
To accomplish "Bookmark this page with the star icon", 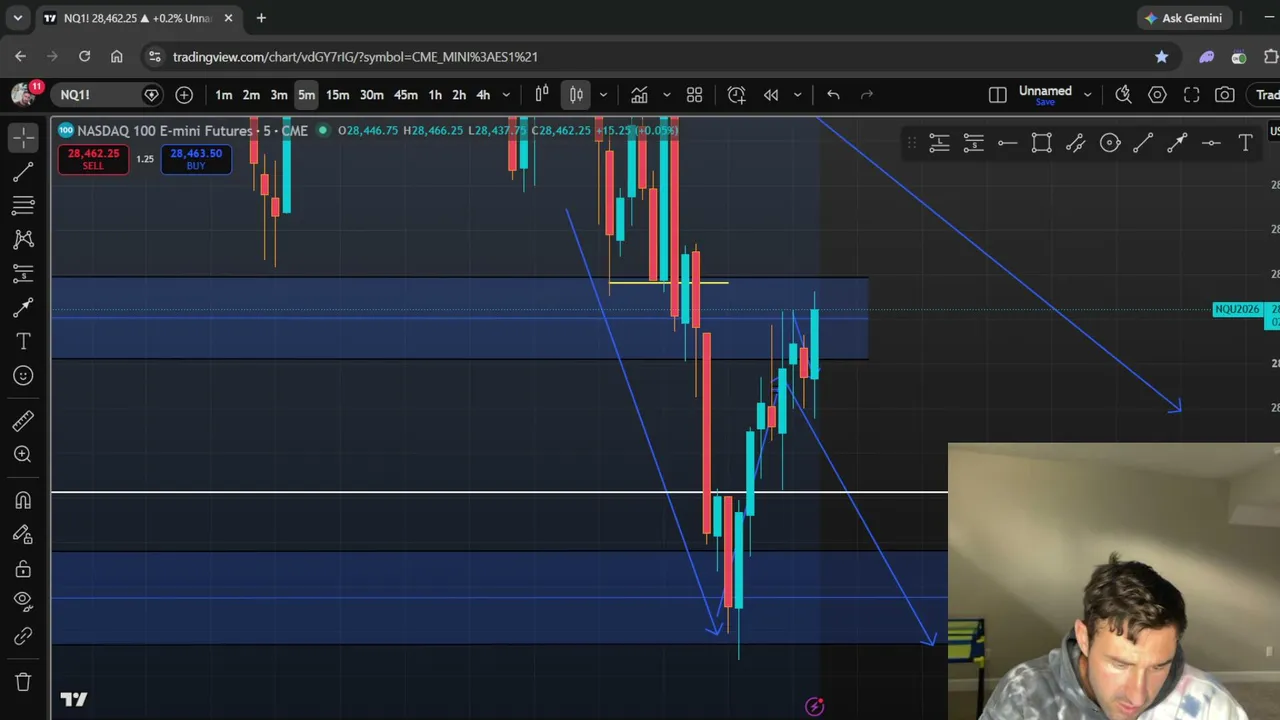I will pos(1162,57).
